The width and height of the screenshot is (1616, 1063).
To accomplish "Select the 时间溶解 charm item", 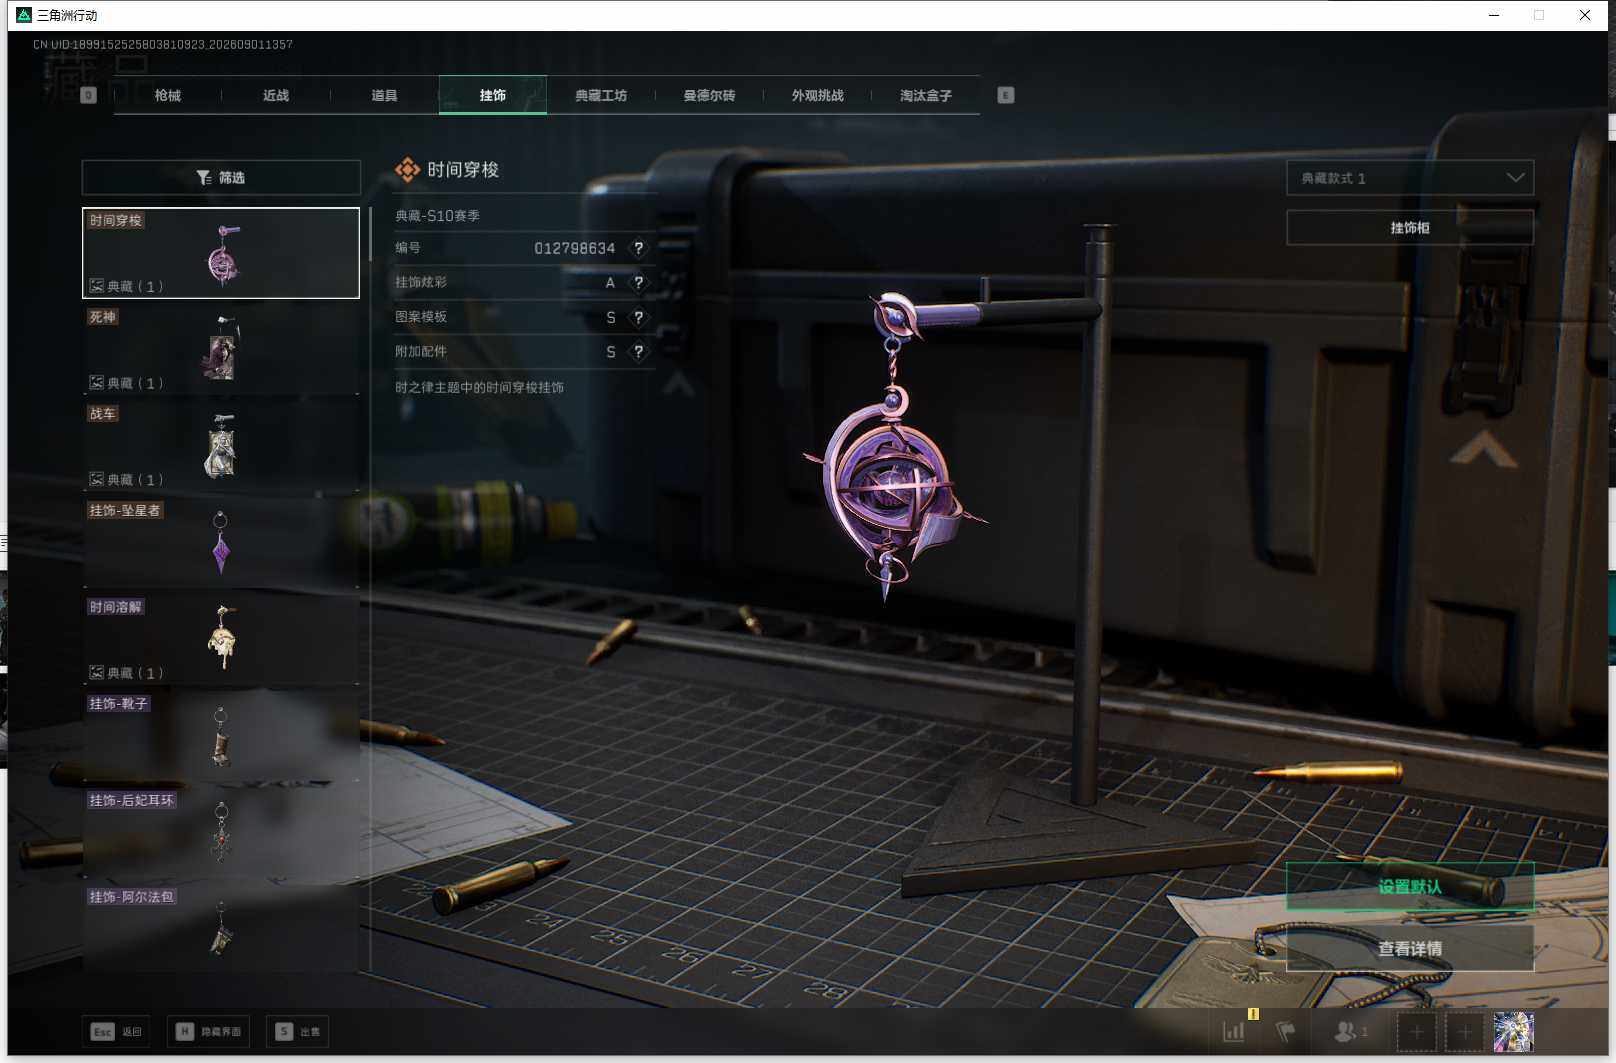I will (221, 640).
